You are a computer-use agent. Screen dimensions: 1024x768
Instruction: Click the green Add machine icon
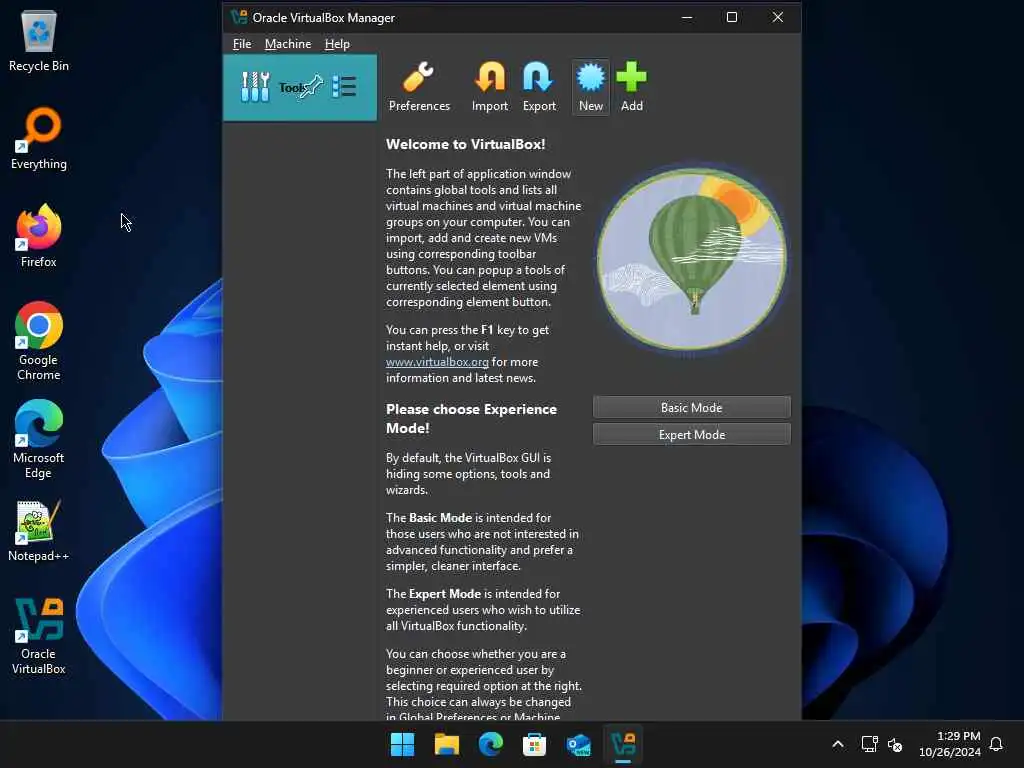[632, 87]
